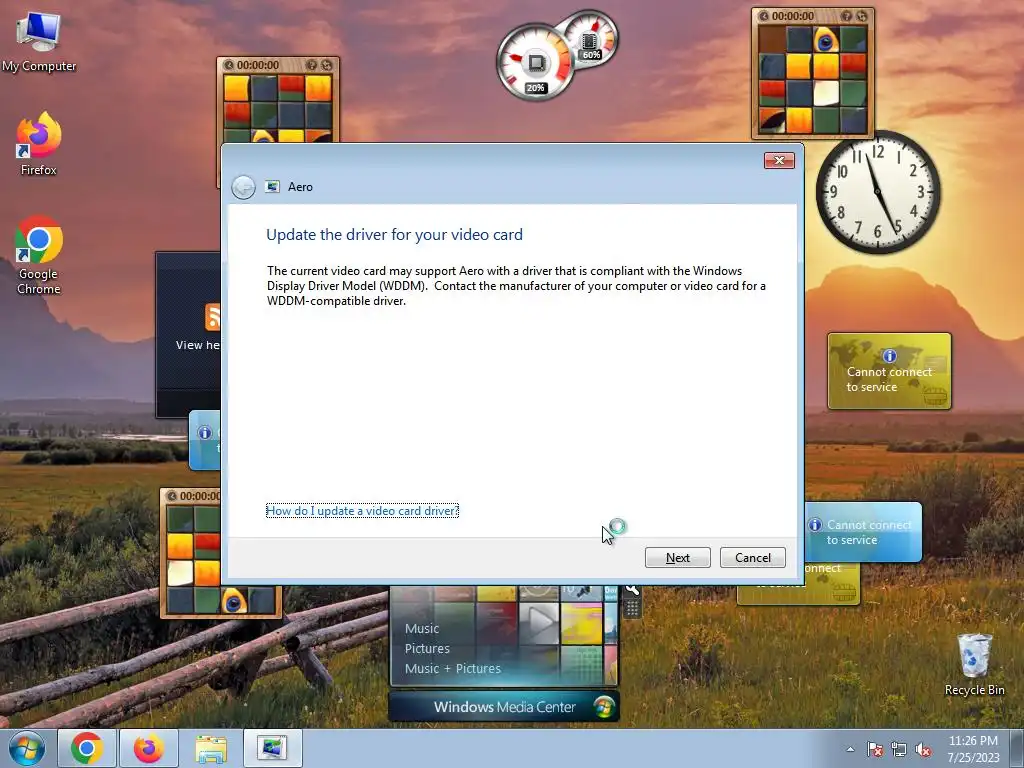1024x768 pixels.
Task: Click the muted volume tray icon
Action: point(923,749)
